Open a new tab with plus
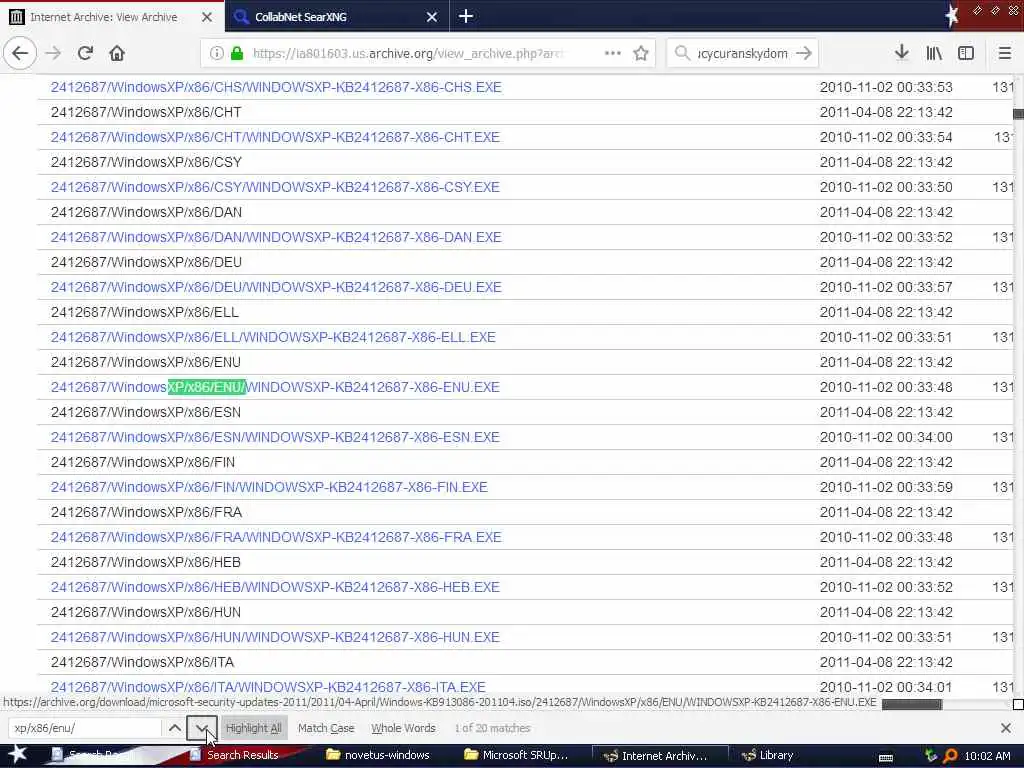The width and height of the screenshot is (1024, 768). pyautogui.click(x=466, y=16)
